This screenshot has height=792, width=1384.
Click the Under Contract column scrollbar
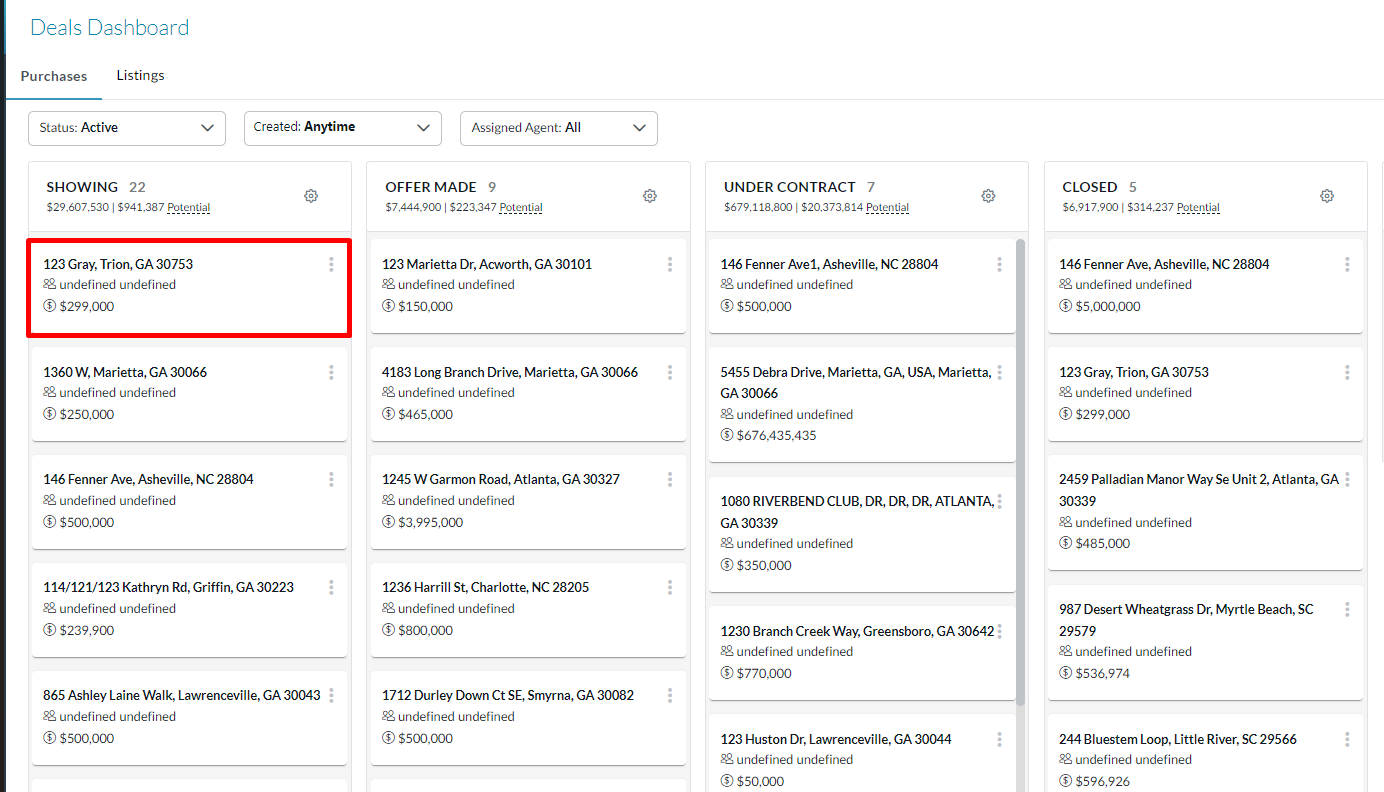(x=1021, y=470)
